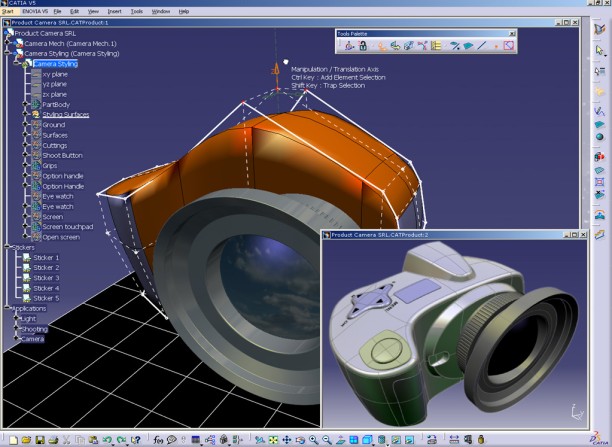Open the Formula f(x) tool
Image resolution: width=612 pixels, height=447 pixels.
point(158,440)
